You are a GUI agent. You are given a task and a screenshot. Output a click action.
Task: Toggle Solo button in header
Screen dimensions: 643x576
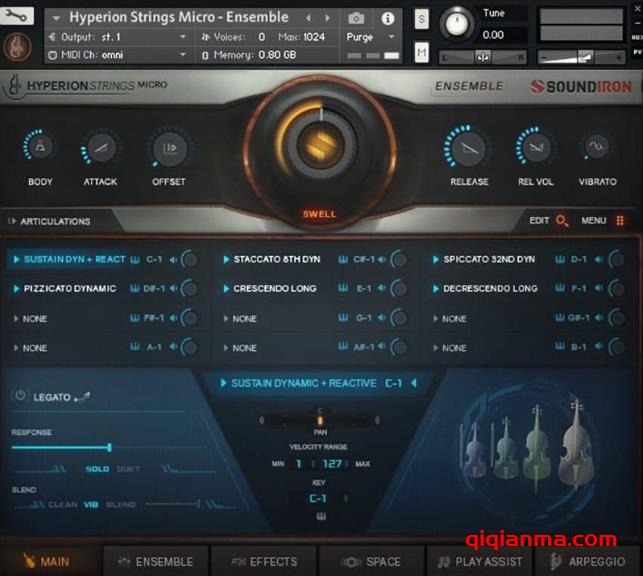tap(421, 19)
